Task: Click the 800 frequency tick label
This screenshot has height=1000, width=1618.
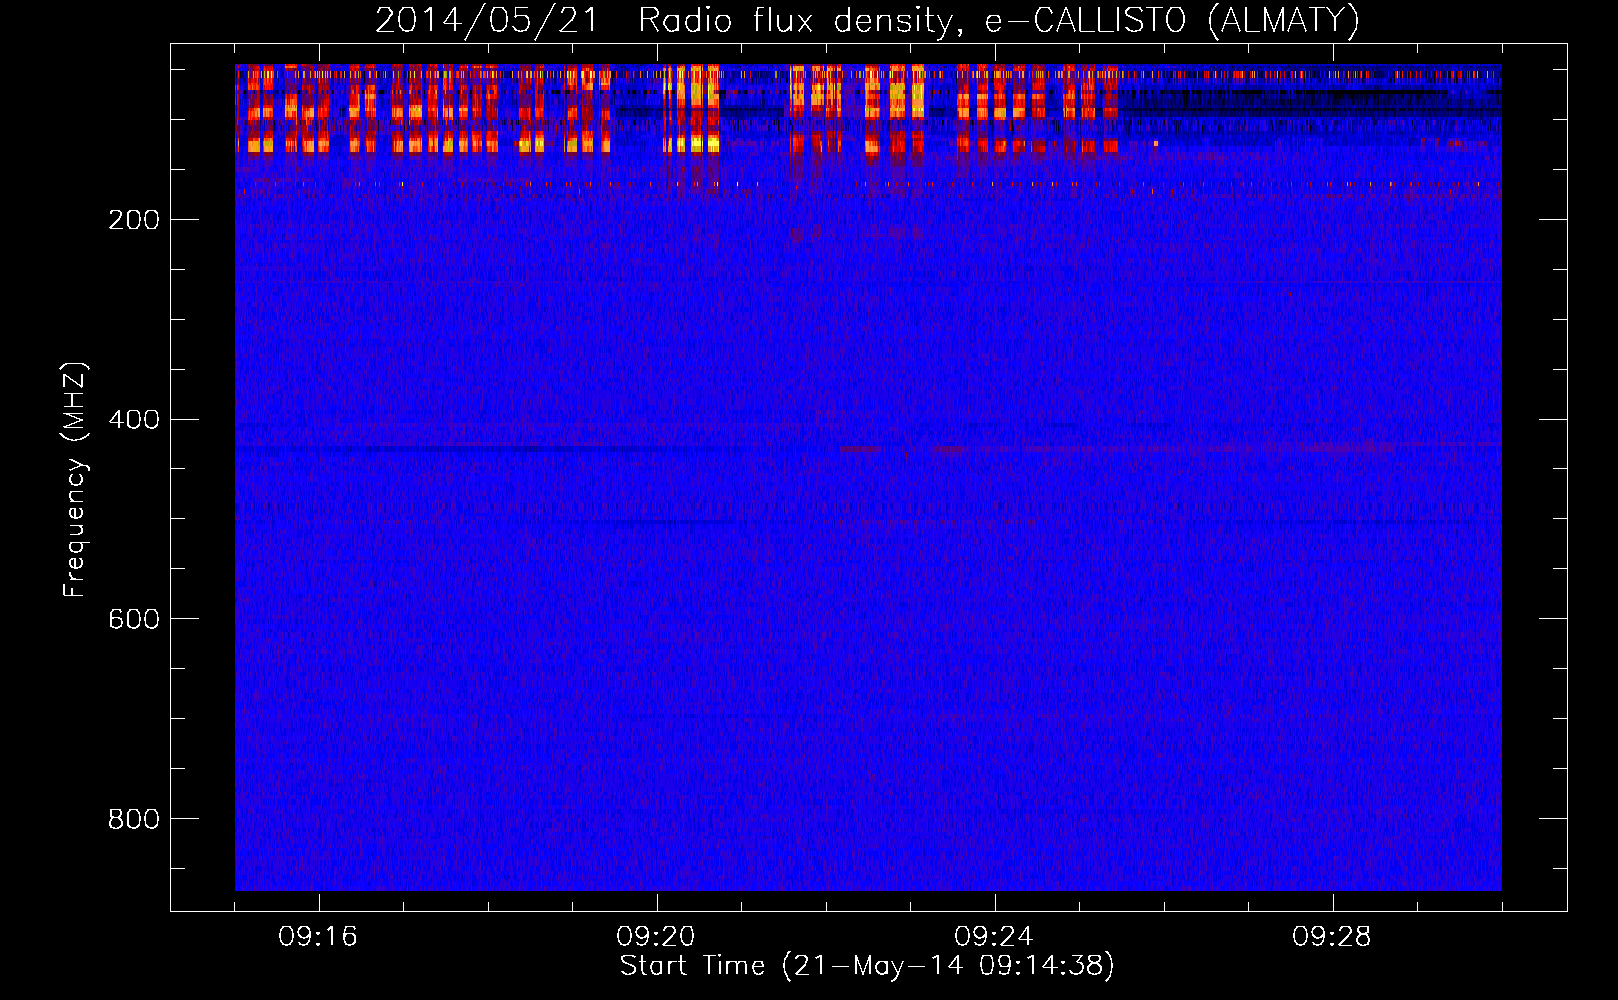Action: coord(134,820)
